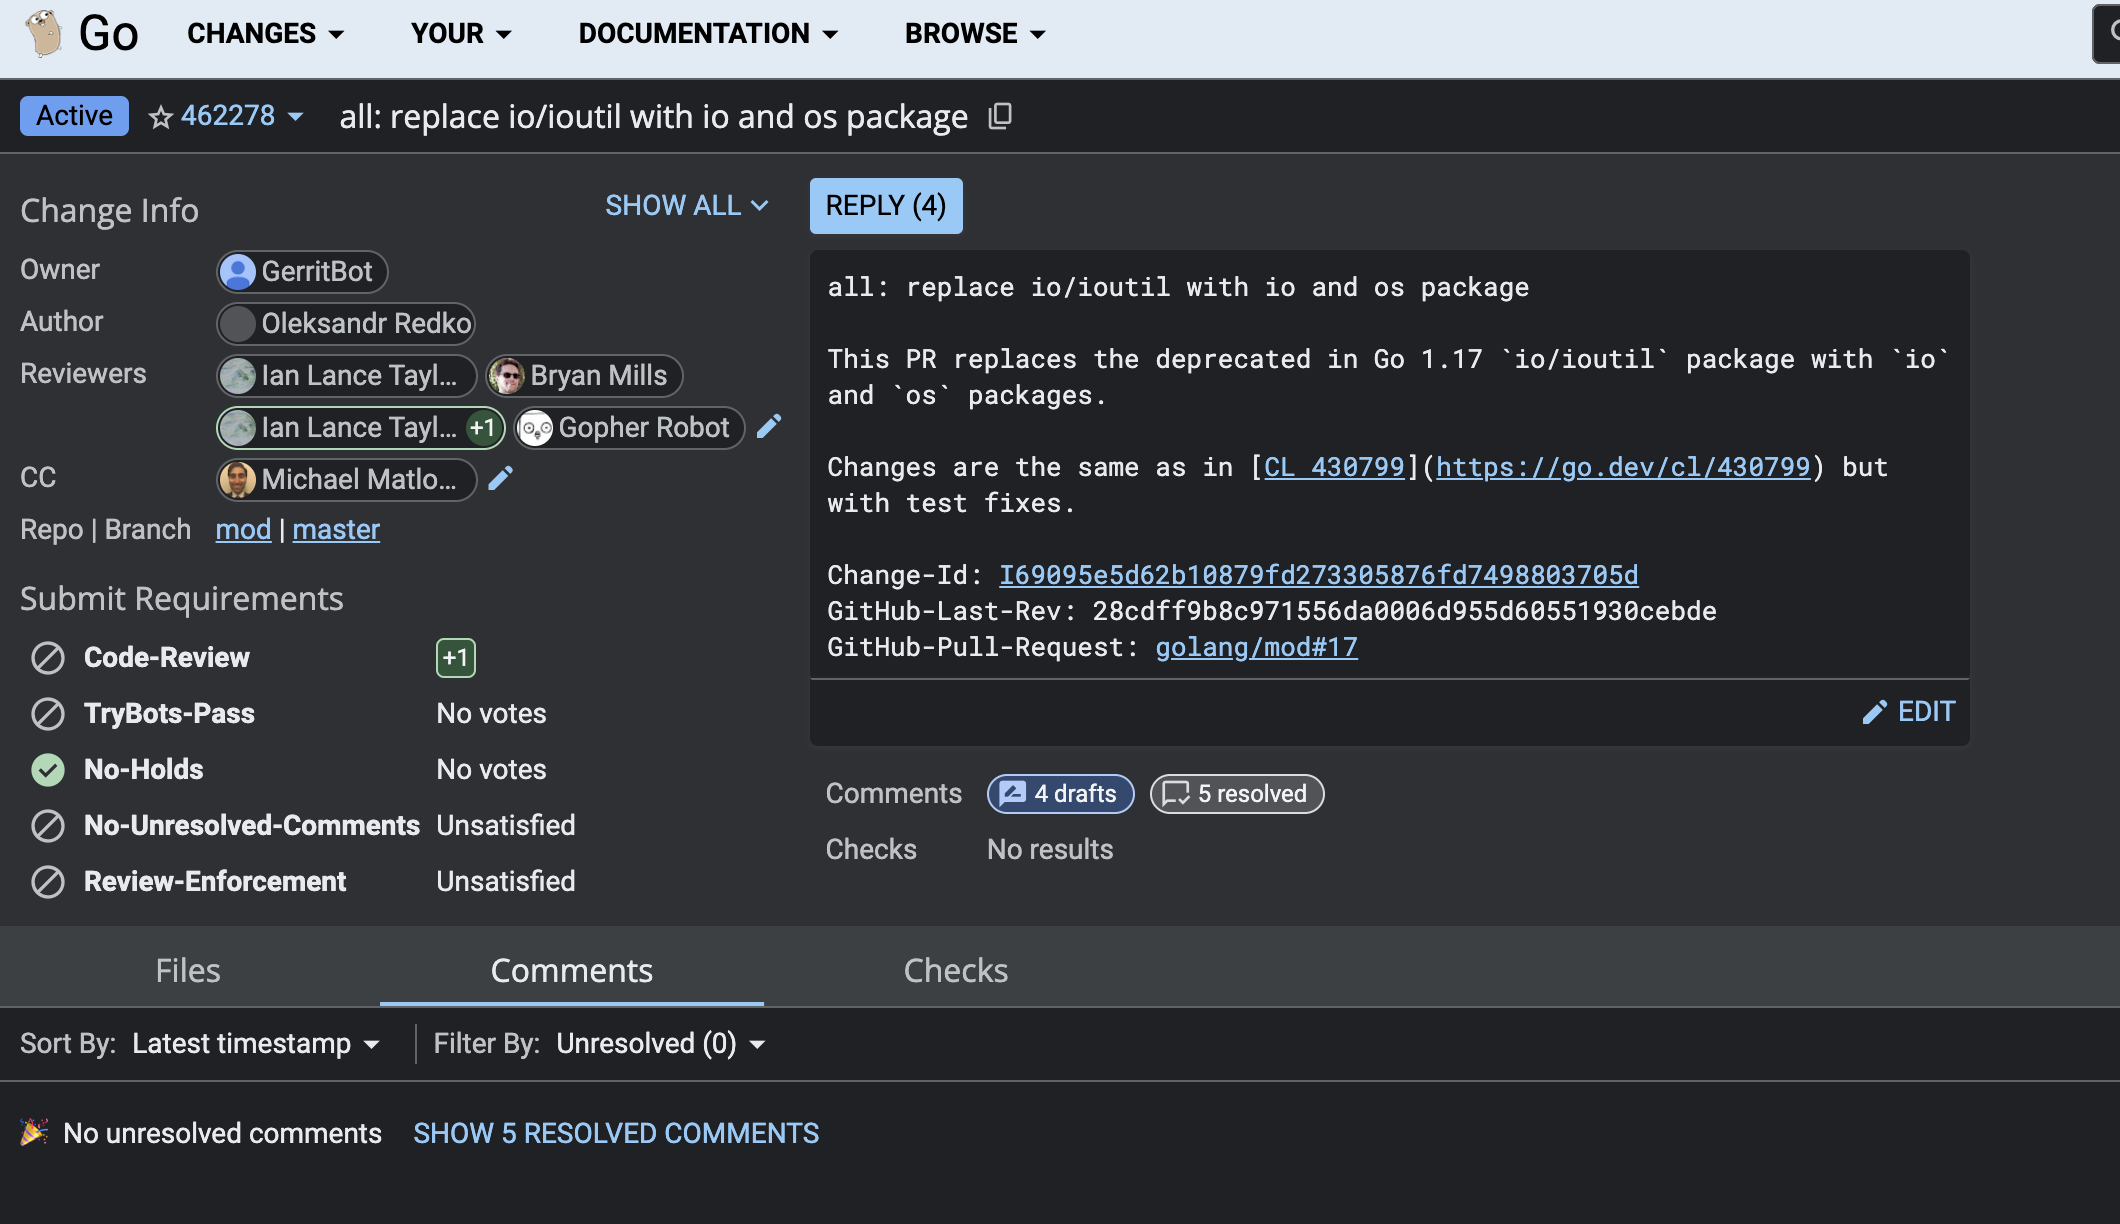Click the pencil icon to edit CC
The height and width of the screenshot is (1224, 2120).
(x=500, y=479)
